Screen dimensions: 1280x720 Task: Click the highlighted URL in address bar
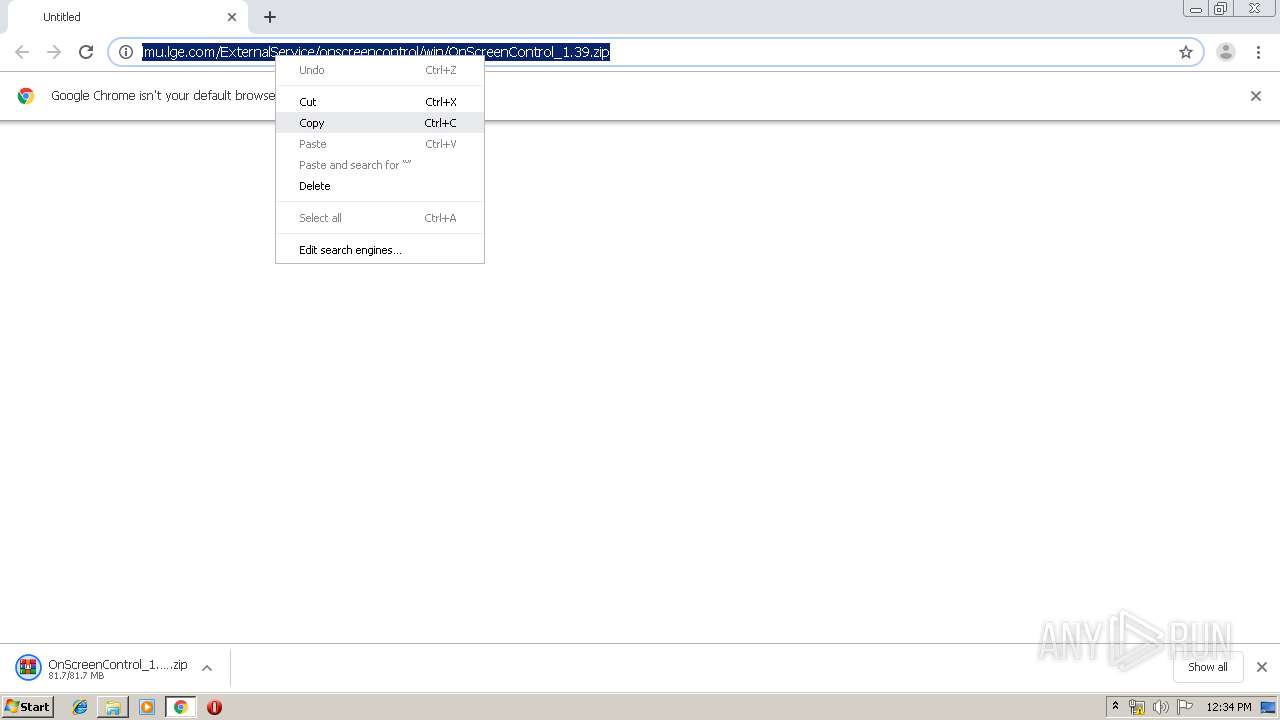(x=376, y=52)
